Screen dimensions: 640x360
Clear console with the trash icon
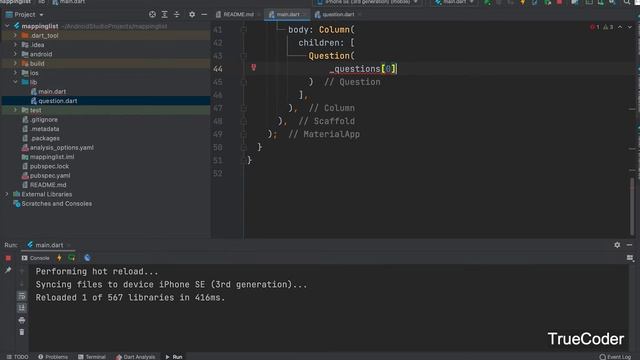[x=22, y=332]
